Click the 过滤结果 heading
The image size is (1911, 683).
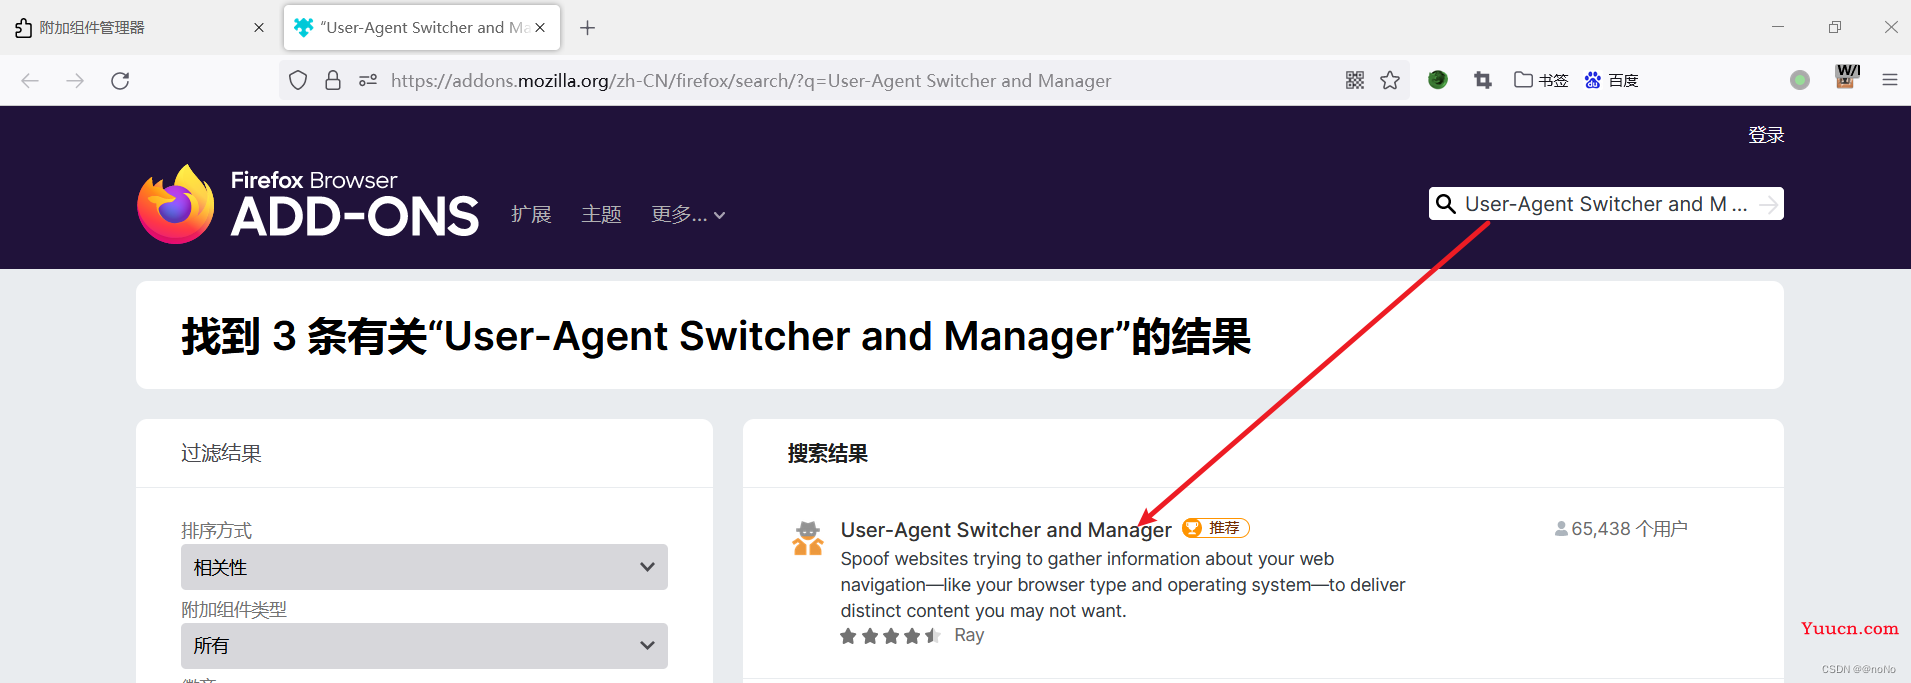[x=221, y=454]
